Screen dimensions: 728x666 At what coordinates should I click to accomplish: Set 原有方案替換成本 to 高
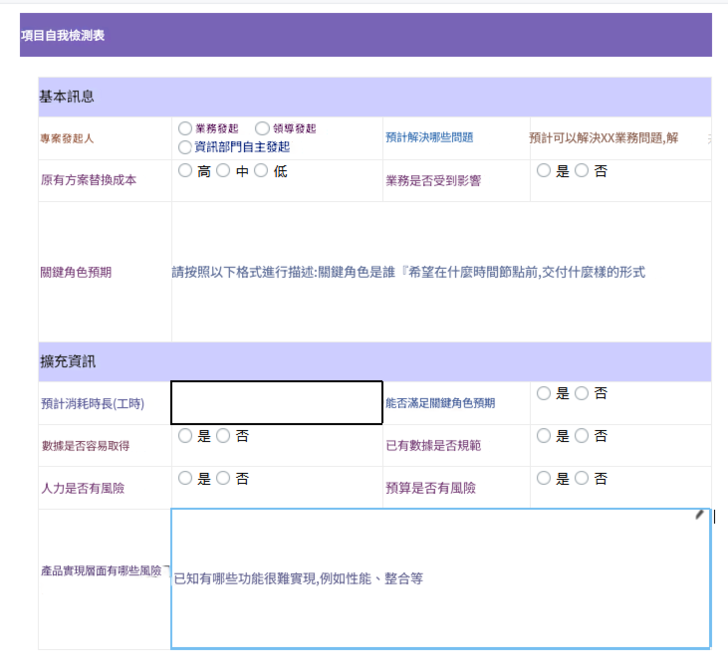tap(185, 171)
